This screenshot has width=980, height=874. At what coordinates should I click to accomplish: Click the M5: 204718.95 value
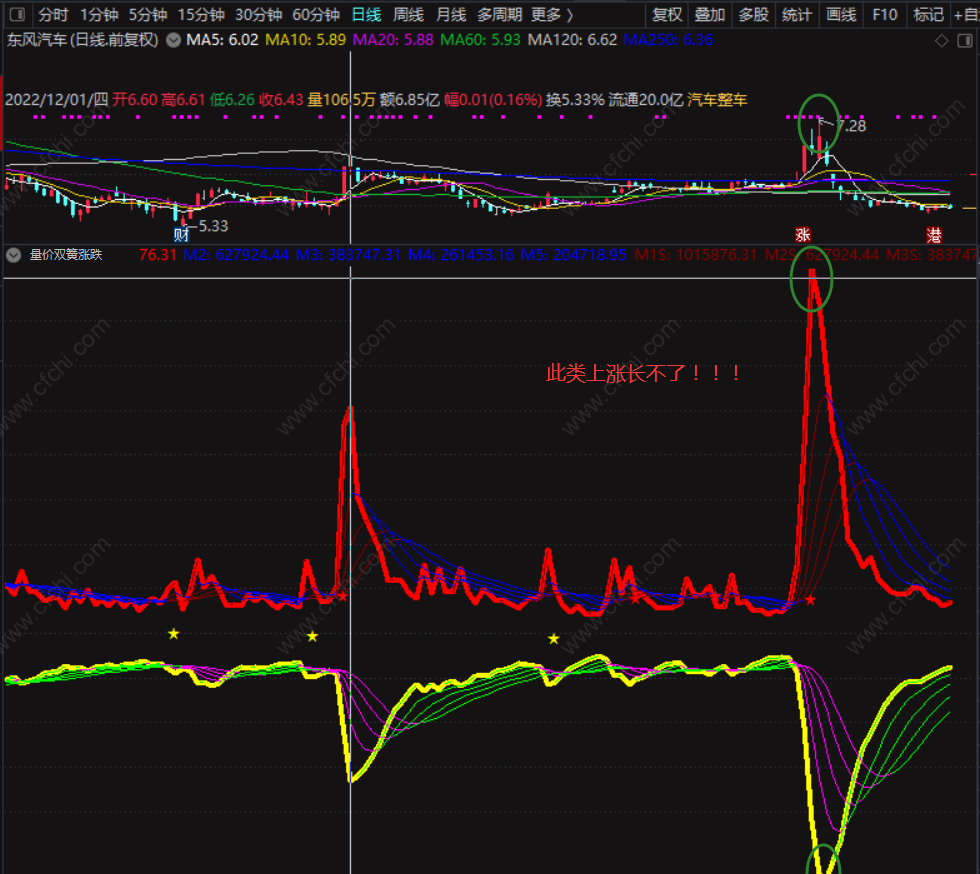tap(574, 255)
